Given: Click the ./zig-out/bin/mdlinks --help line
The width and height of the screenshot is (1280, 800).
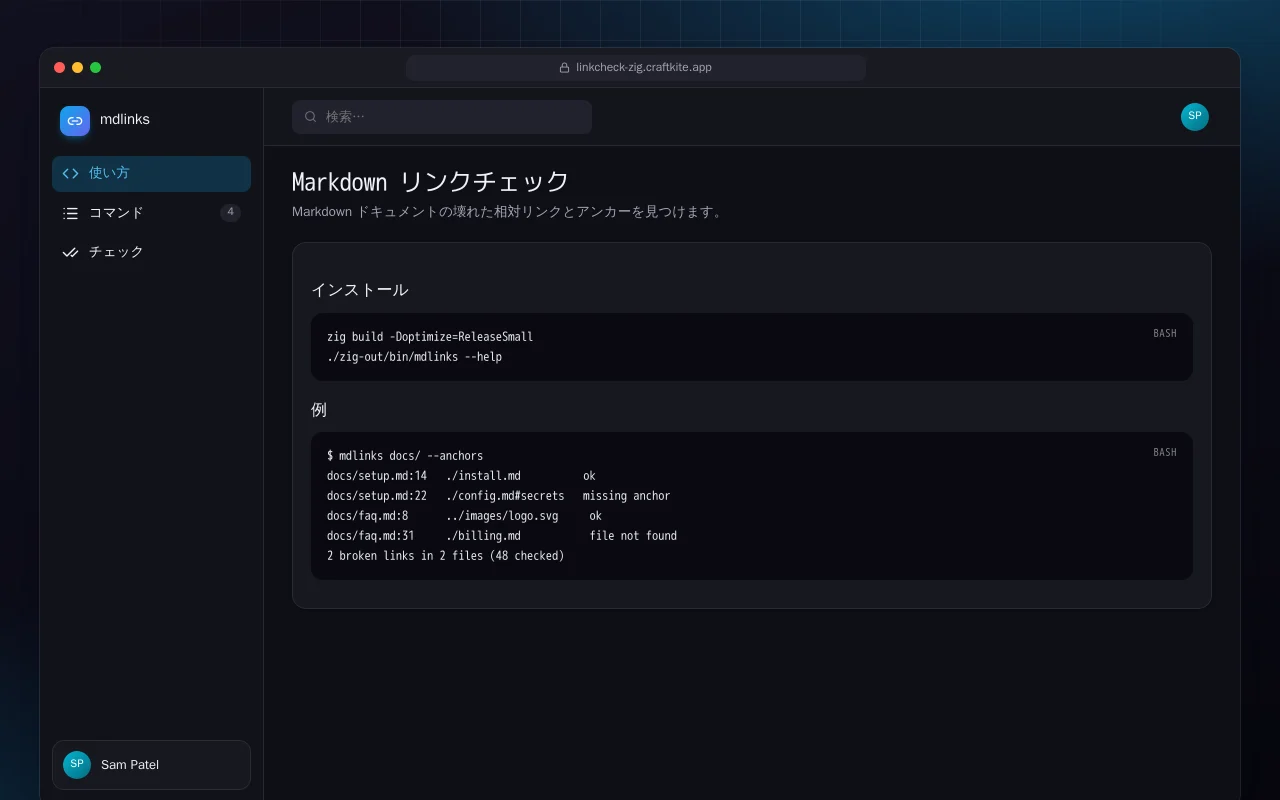Looking at the screenshot, I should click(414, 357).
